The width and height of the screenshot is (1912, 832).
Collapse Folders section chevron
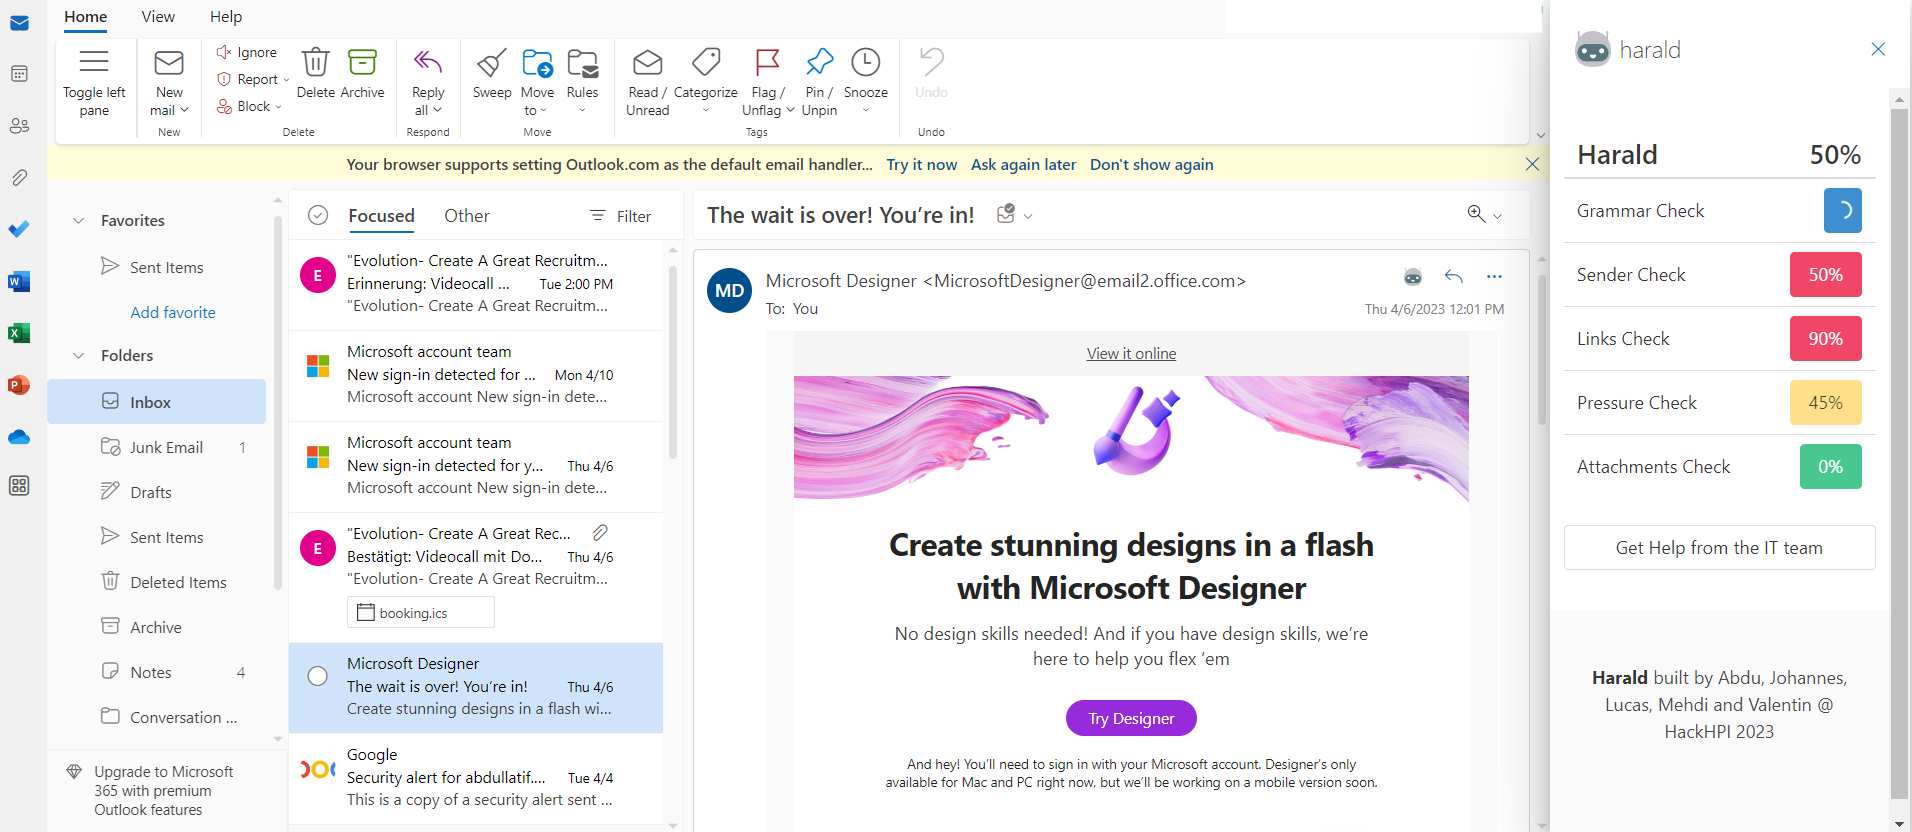pyautogui.click(x=79, y=355)
